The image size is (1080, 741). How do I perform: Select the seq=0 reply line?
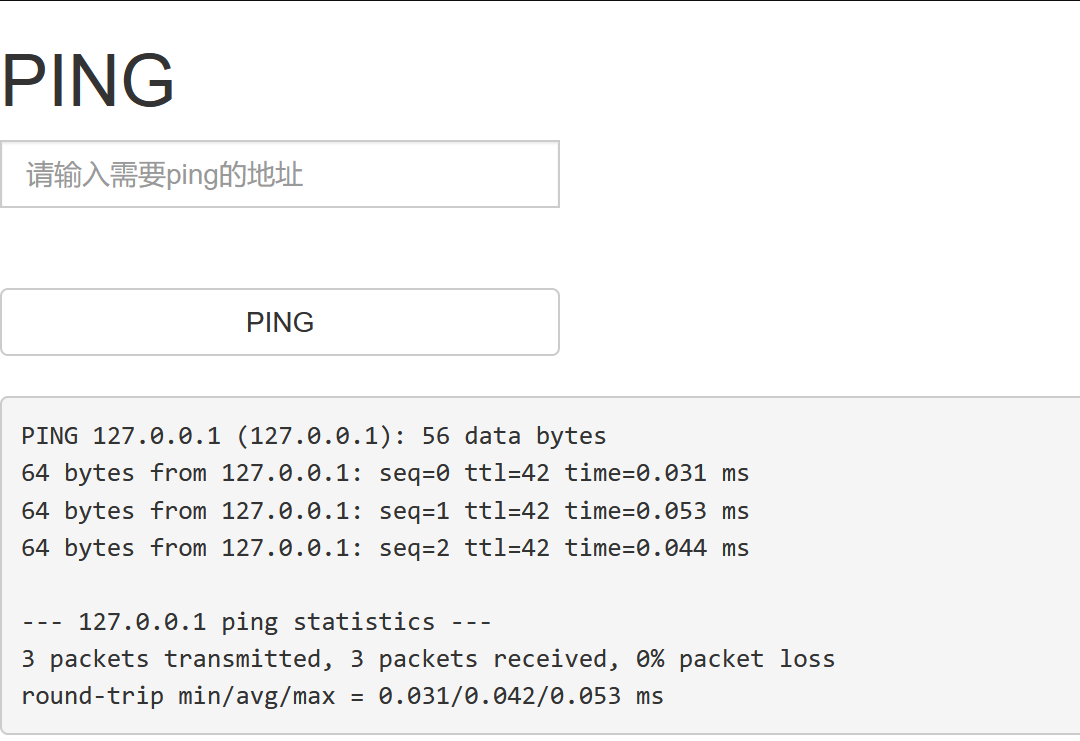[x=385, y=473]
